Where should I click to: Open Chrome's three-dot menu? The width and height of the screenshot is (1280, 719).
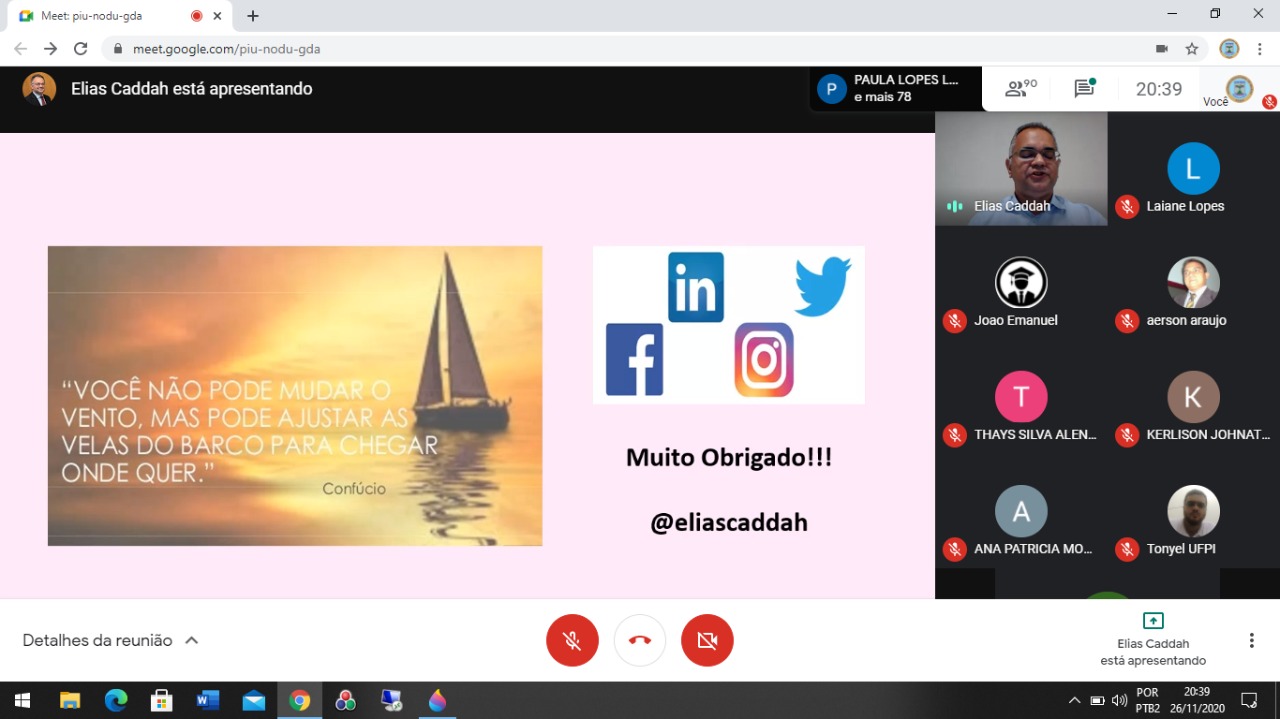click(1259, 49)
